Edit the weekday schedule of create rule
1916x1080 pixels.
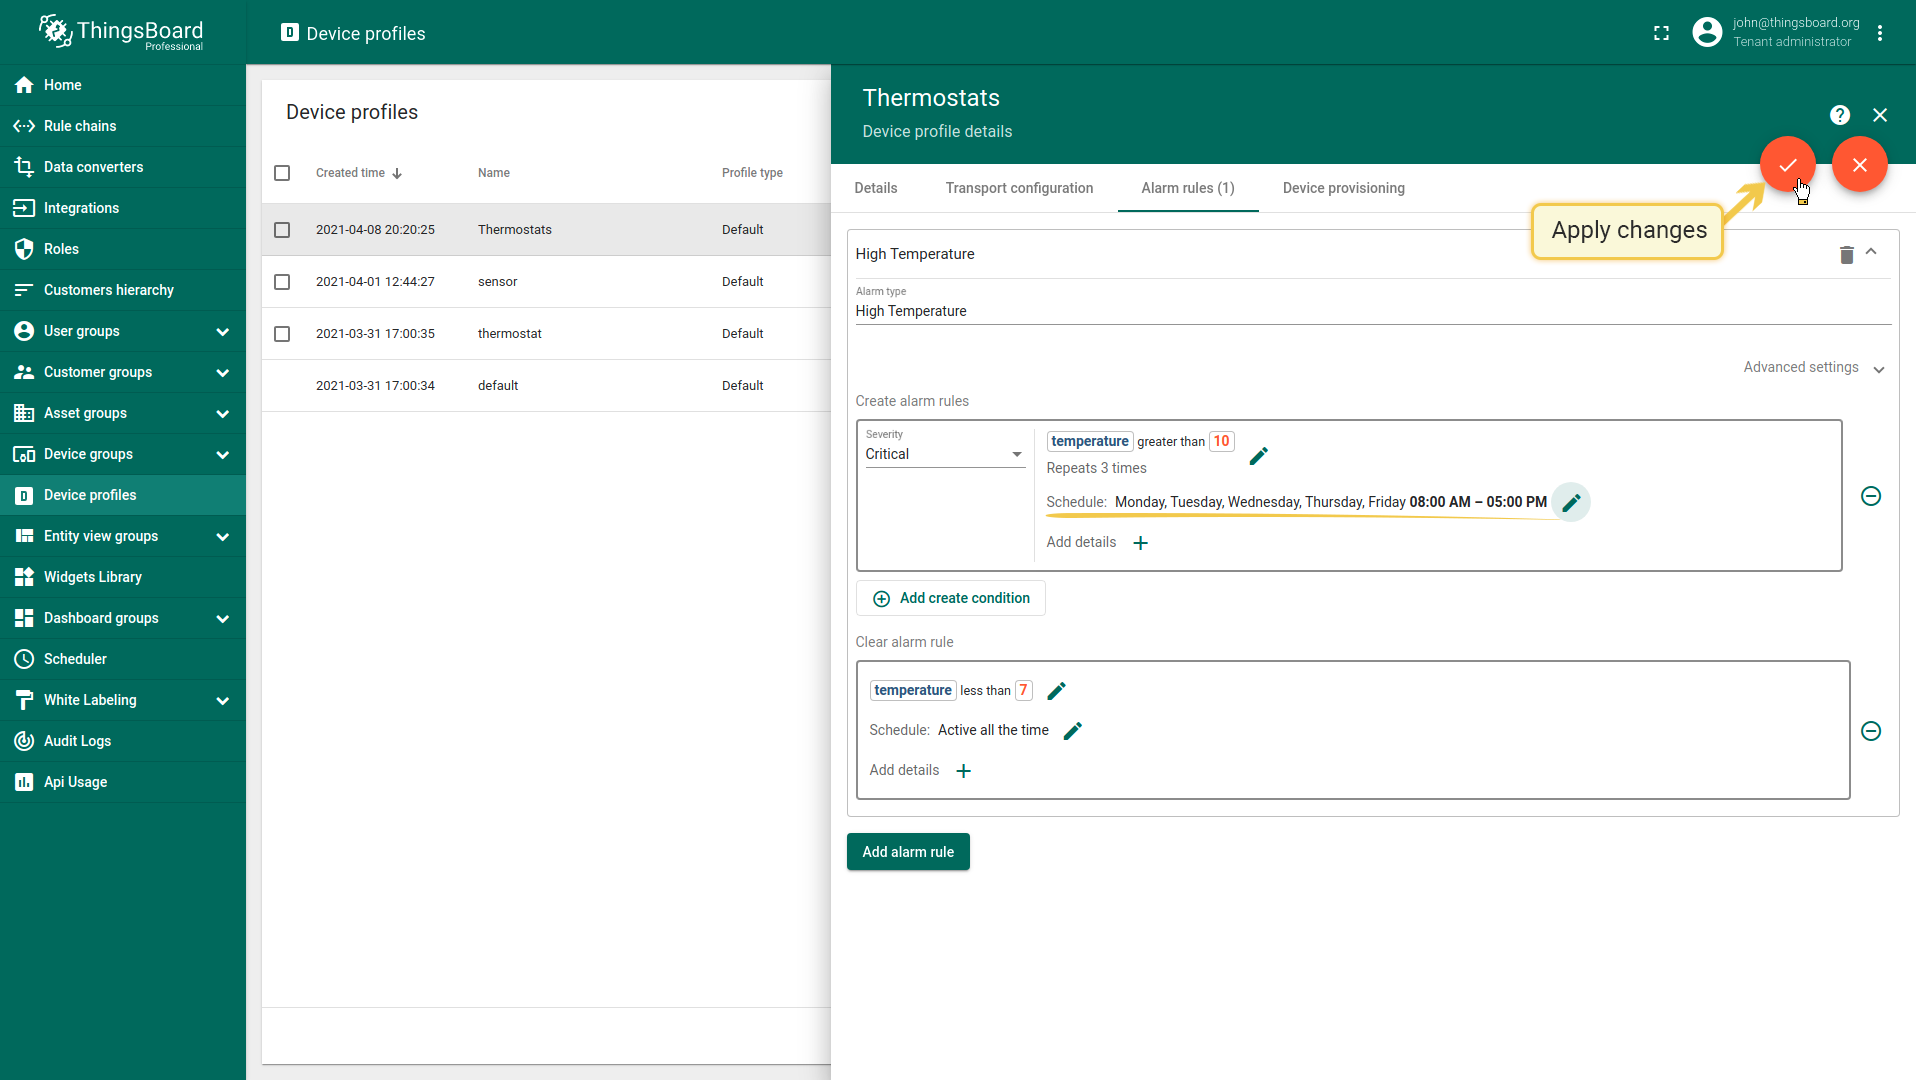[x=1572, y=502]
